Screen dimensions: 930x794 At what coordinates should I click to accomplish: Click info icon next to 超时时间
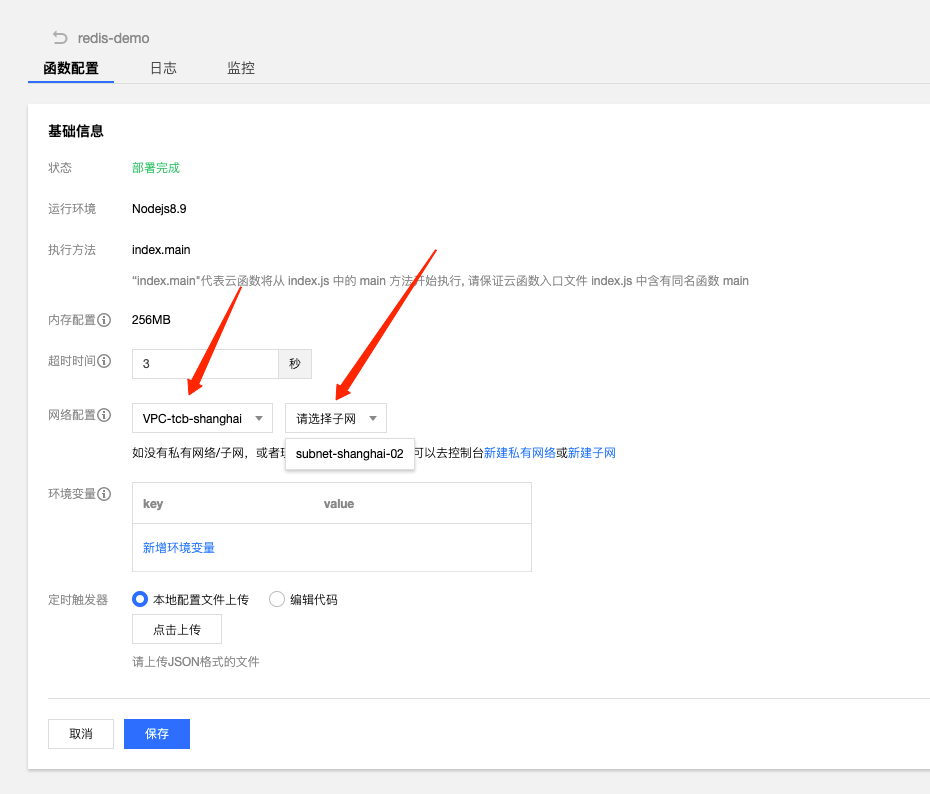pyautogui.click(x=104, y=362)
